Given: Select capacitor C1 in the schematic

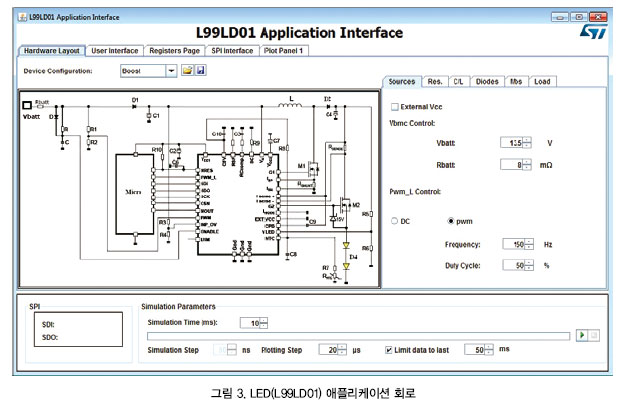Looking at the screenshot, I should [x=149, y=116].
